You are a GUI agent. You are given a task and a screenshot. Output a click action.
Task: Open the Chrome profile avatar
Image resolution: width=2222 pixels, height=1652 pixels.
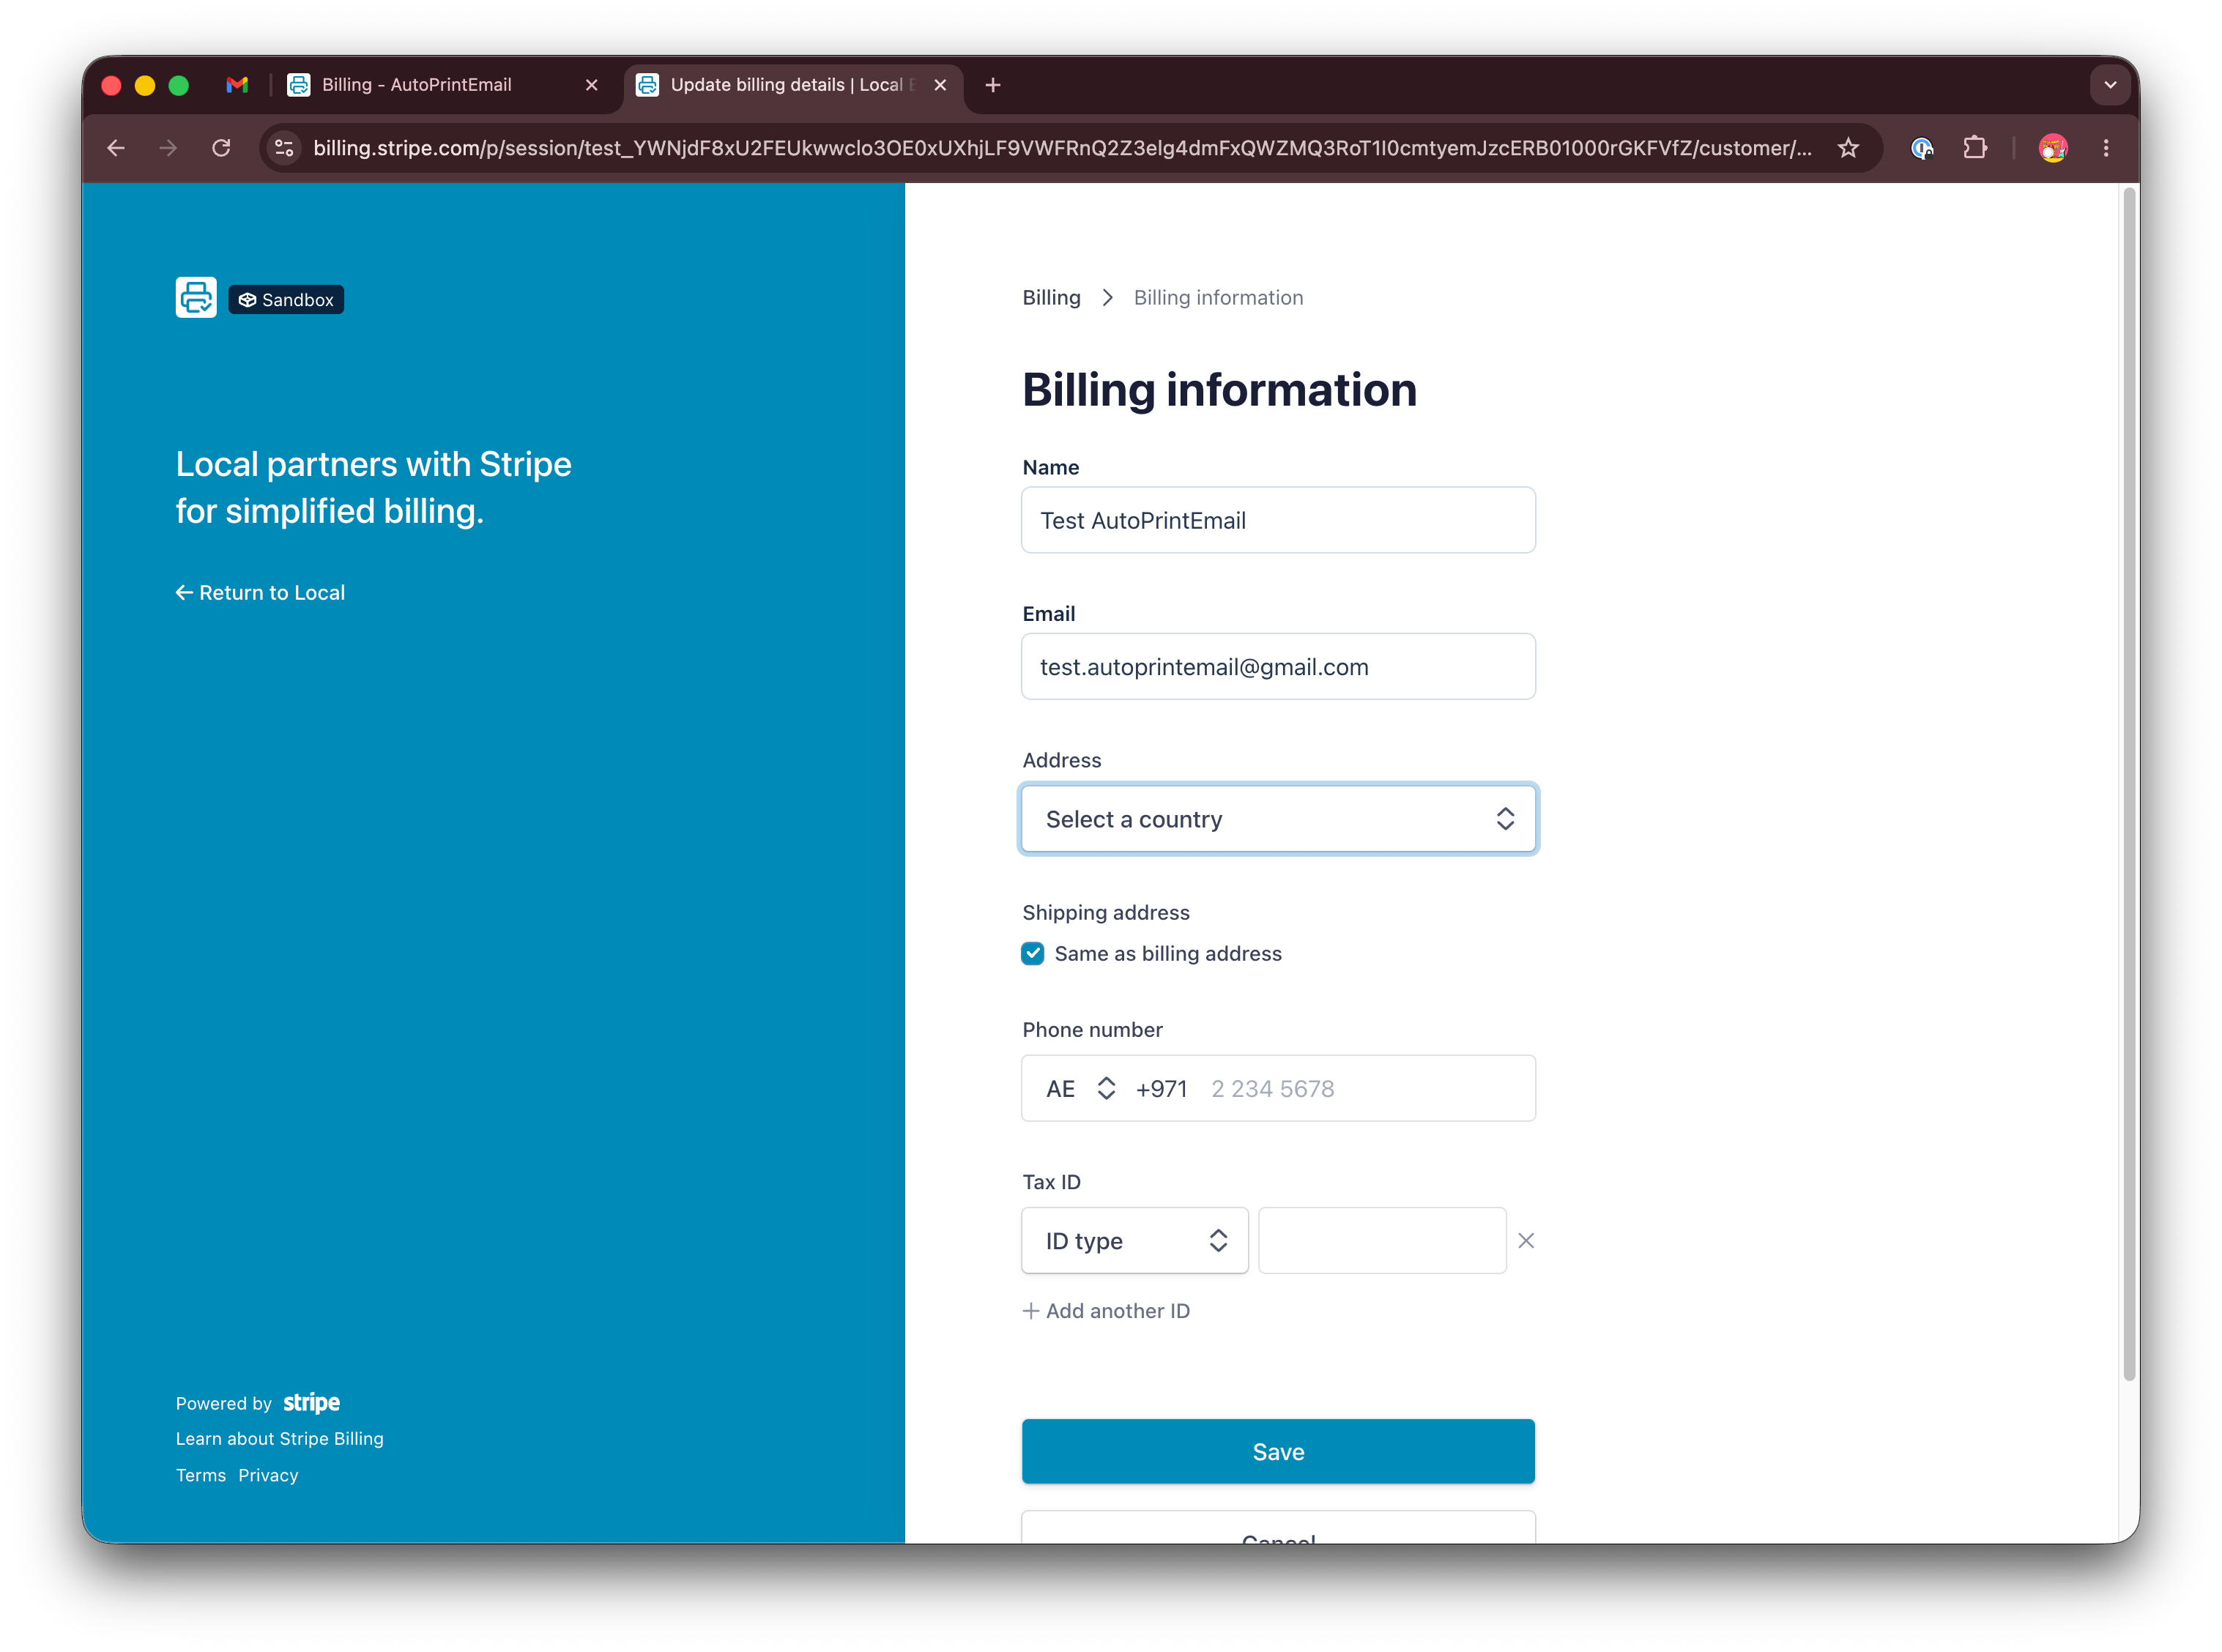[x=2053, y=148]
